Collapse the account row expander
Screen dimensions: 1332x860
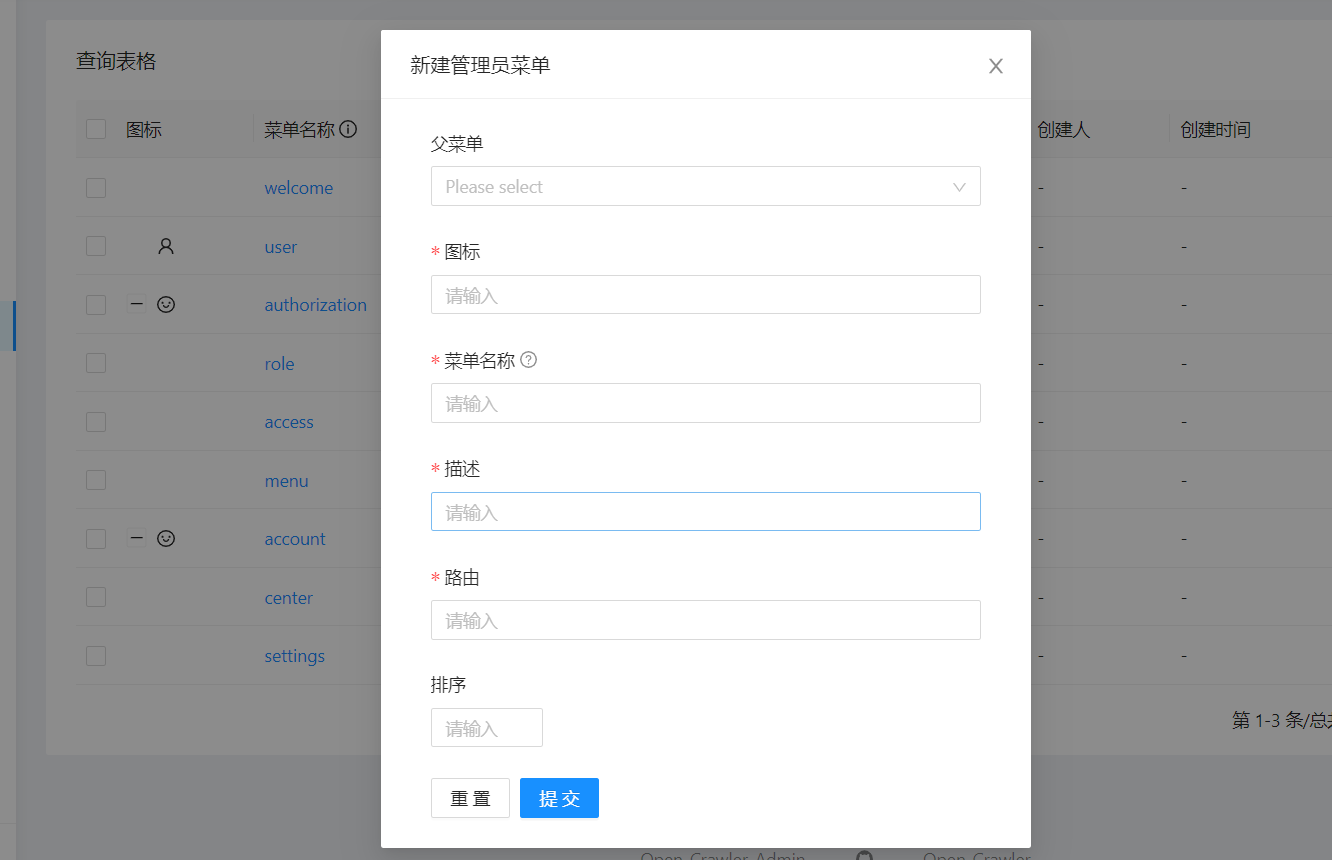pos(137,538)
